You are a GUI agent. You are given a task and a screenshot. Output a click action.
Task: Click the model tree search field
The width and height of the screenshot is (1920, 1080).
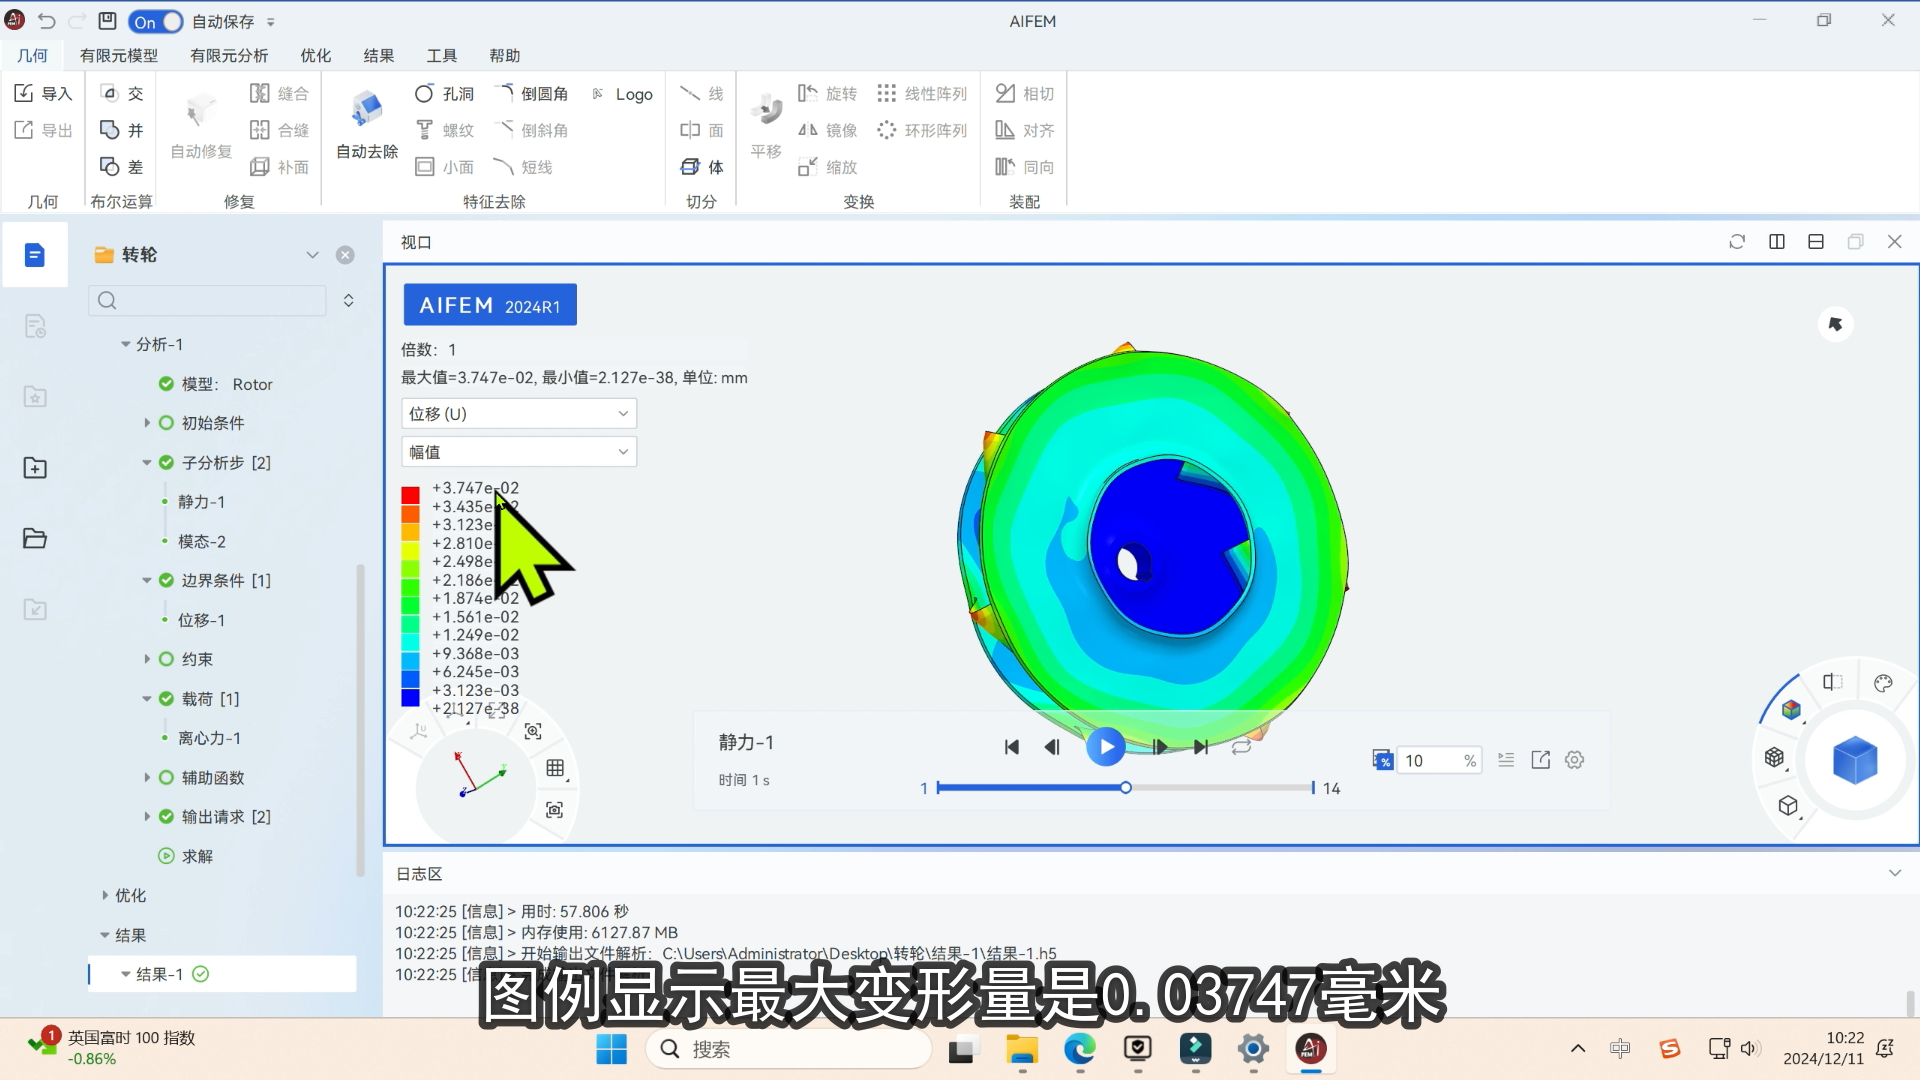pos(210,300)
